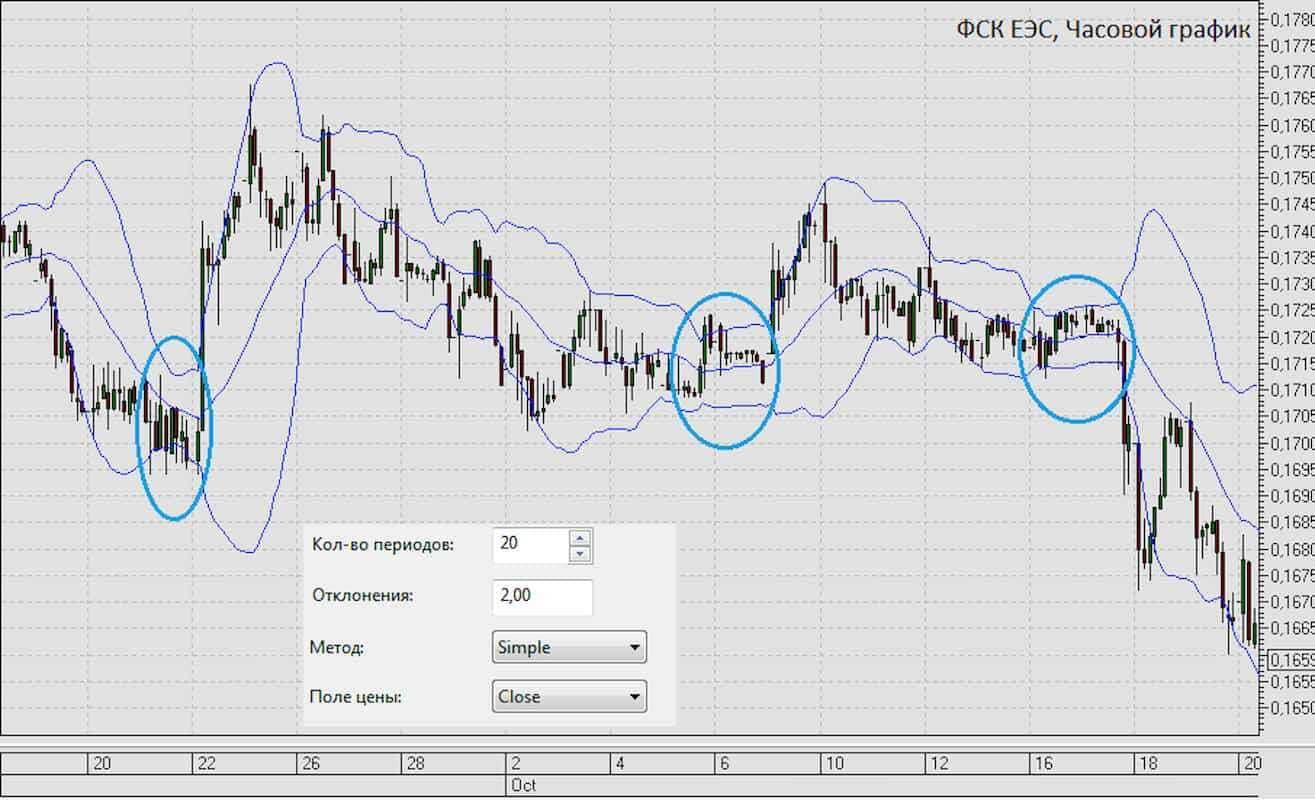Increase the period count with up arrow
The width and height of the screenshot is (1315, 800).
click(x=580, y=537)
